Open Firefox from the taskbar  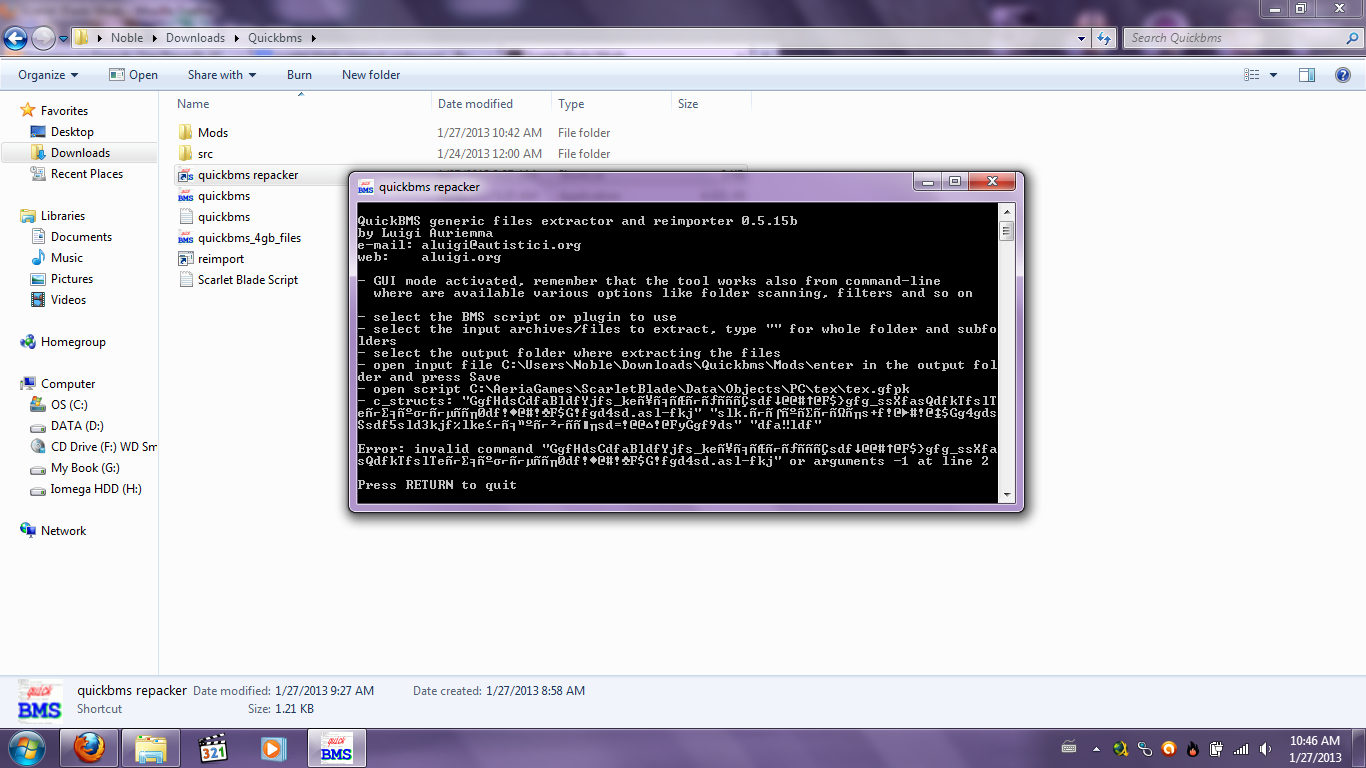point(89,748)
